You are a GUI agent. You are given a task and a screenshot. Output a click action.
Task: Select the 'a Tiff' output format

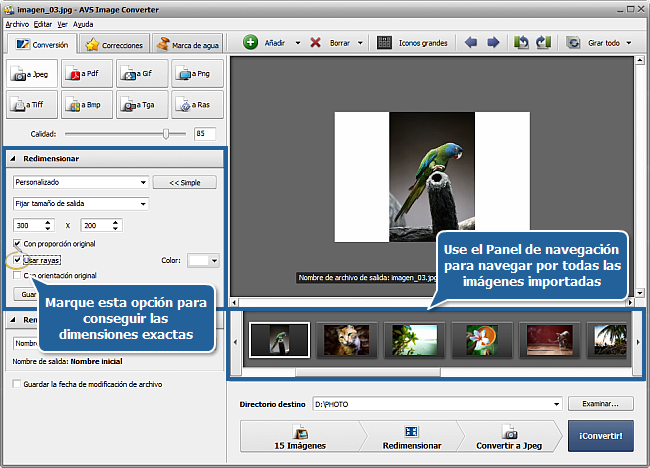[32, 102]
